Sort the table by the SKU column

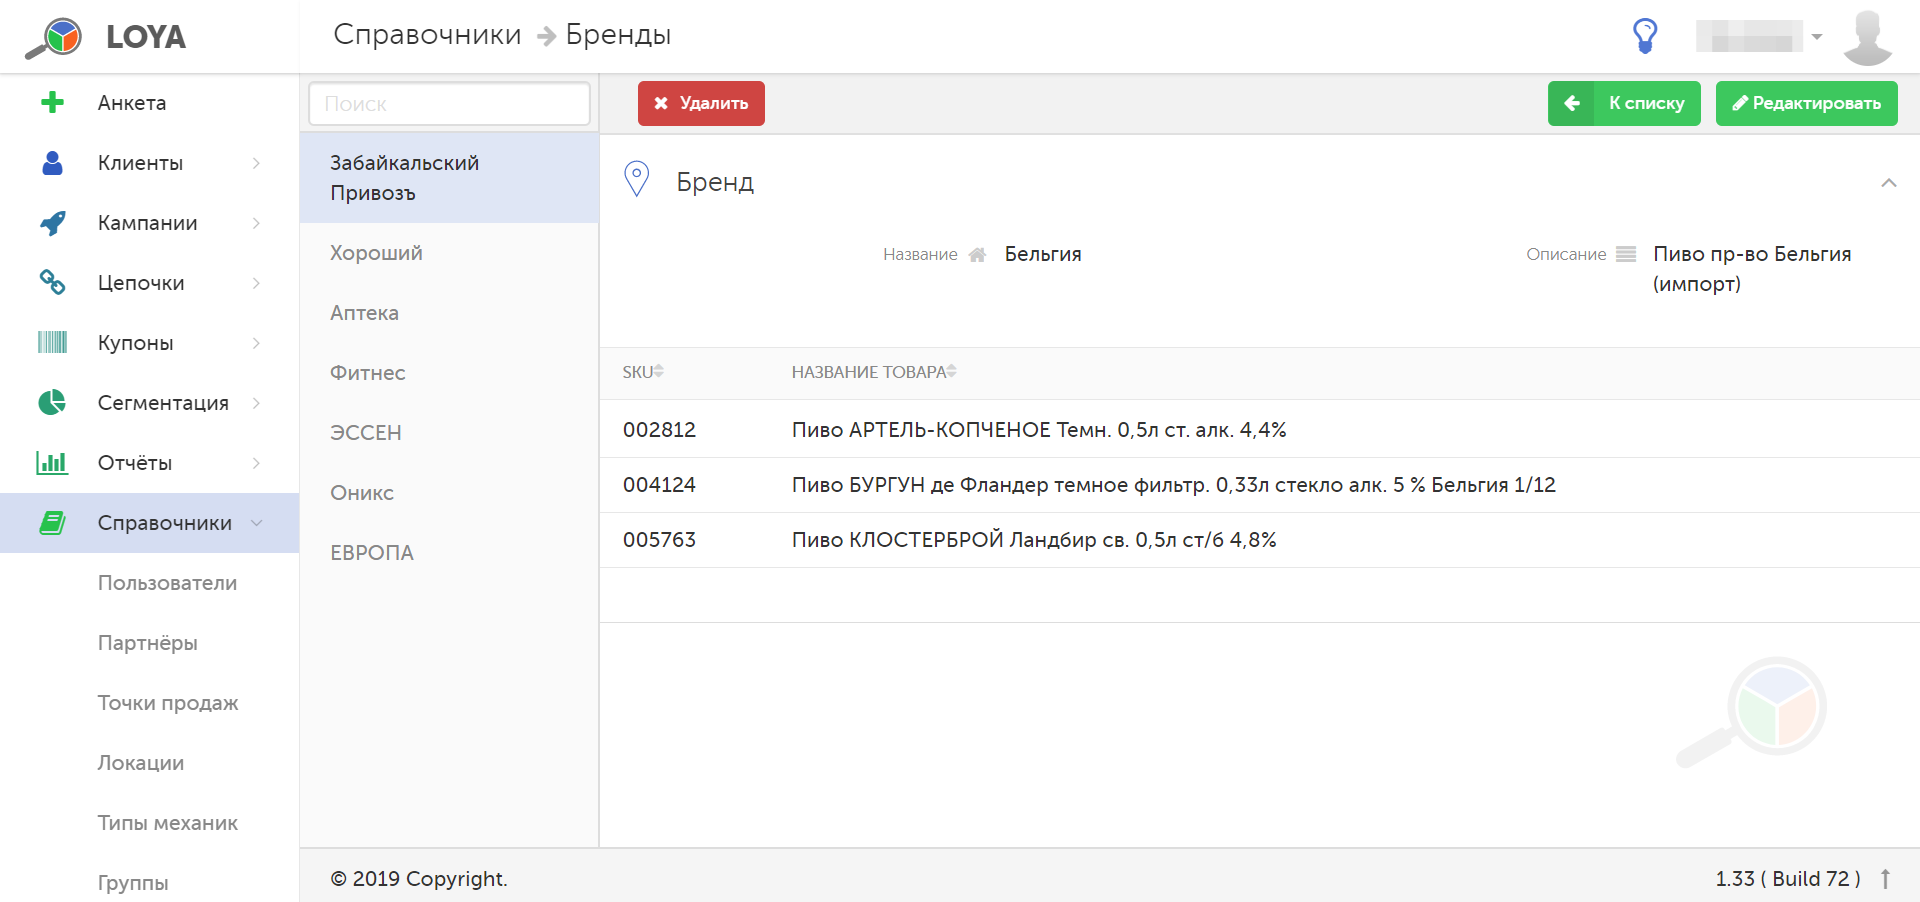(643, 372)
